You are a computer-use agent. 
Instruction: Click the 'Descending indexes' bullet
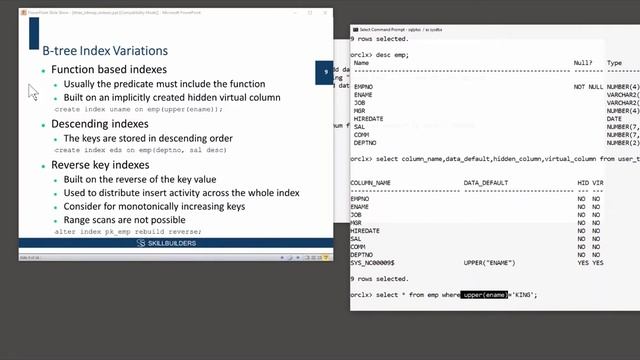click(x=100, y=124)
